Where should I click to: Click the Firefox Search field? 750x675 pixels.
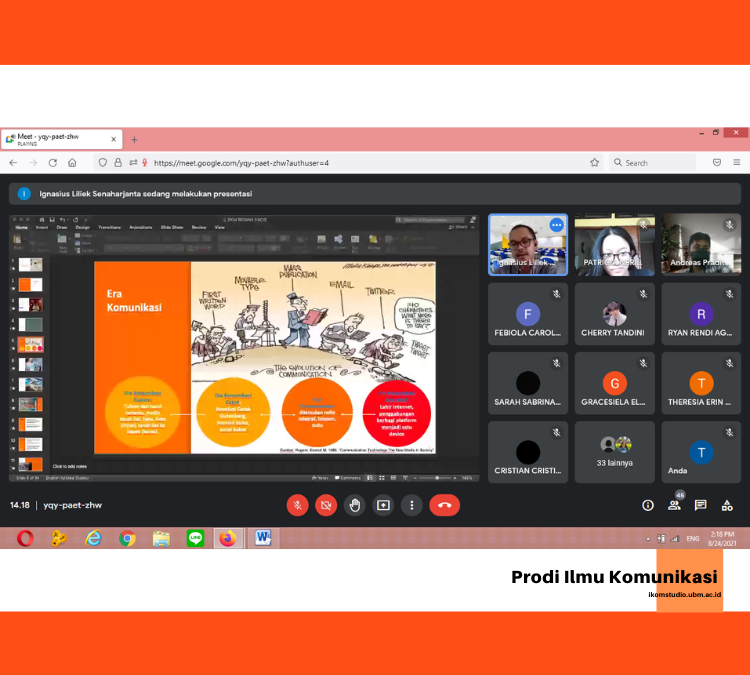tap(652, 163)
